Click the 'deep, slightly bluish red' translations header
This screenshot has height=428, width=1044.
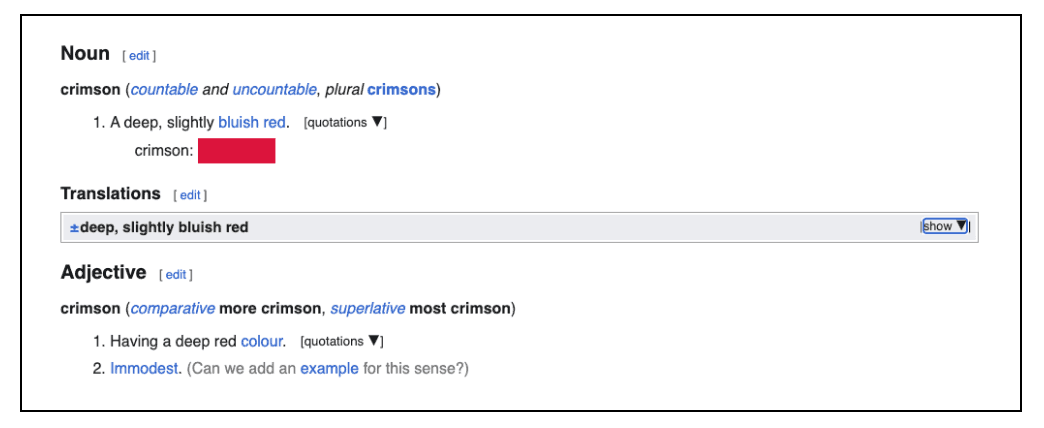pyautogui.click(x=164, y=227)
